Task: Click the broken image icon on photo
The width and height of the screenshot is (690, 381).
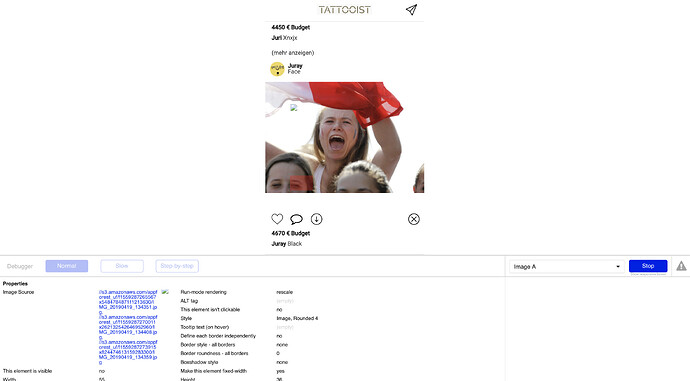Action: (294, 107)
